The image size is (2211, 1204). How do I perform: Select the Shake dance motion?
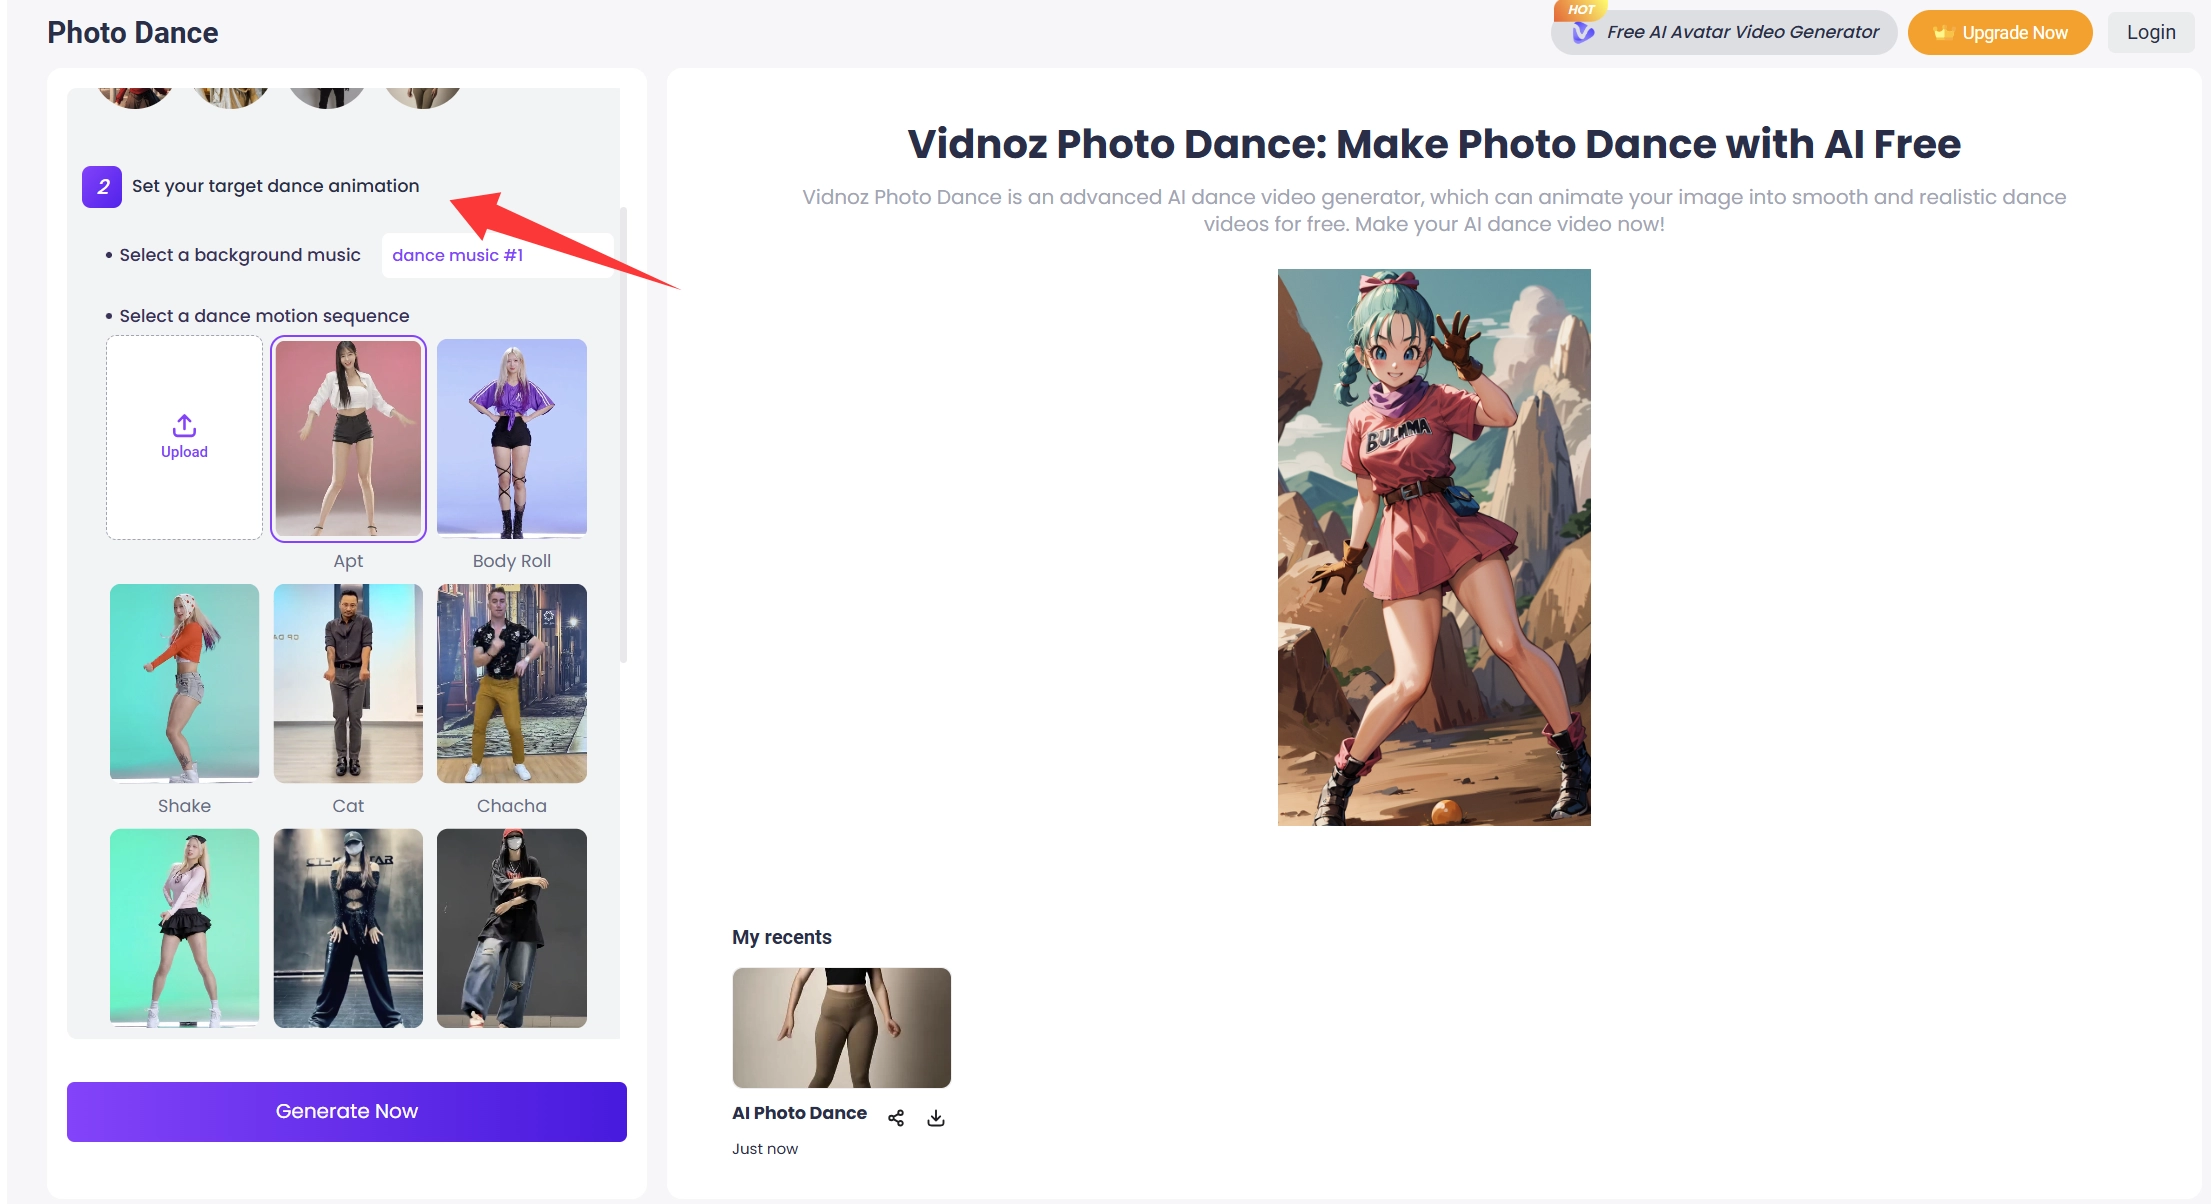click(184, 683)
